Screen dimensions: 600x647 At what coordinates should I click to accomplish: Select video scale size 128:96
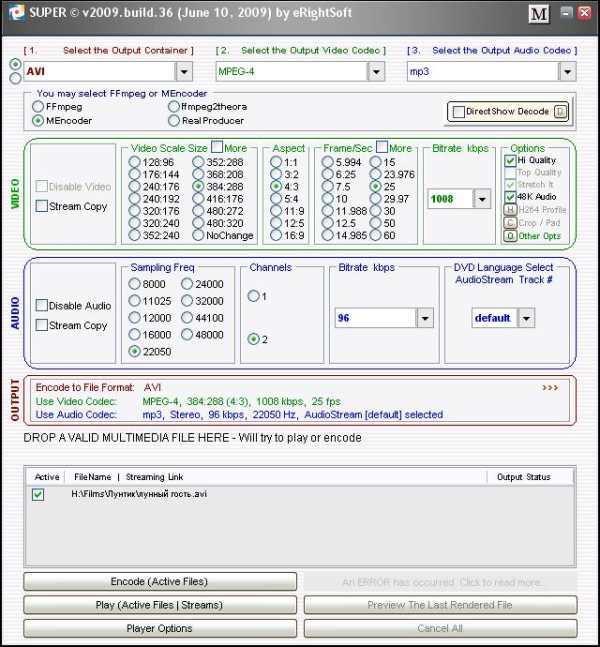coord(134,162)
